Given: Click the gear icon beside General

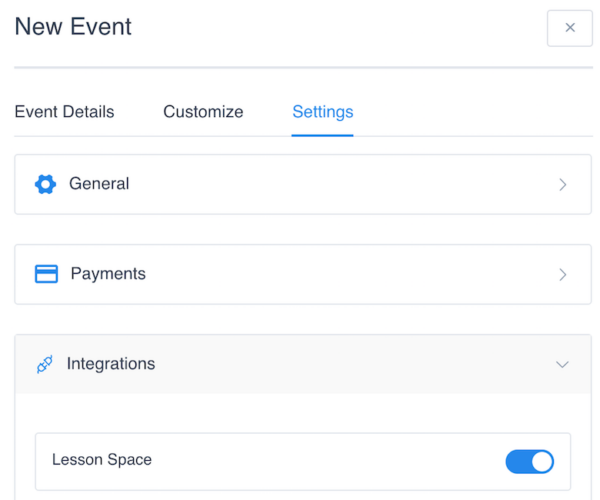Looking at the screenshot, I should tap(45, 184).
